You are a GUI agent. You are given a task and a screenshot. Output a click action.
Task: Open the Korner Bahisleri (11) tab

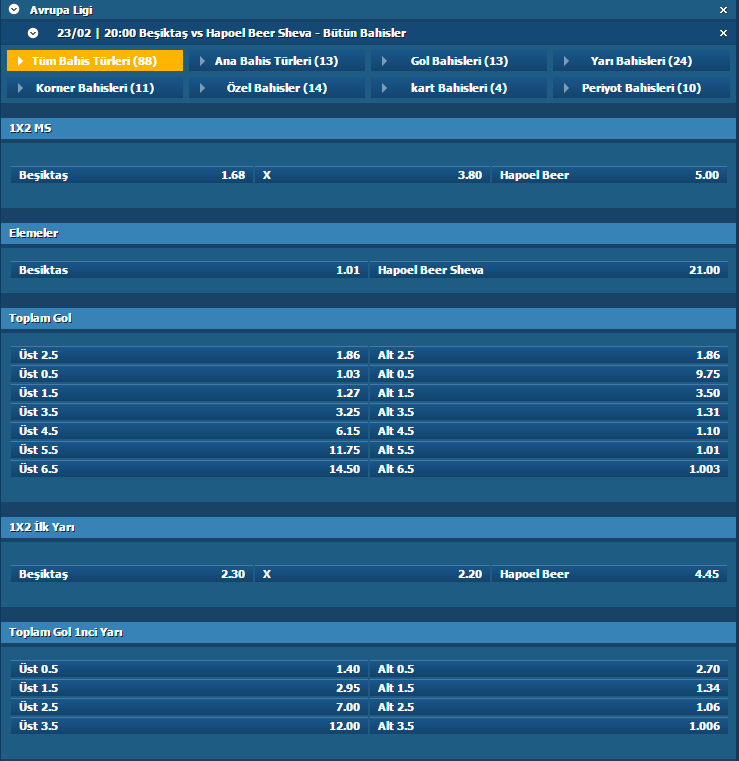95,88
